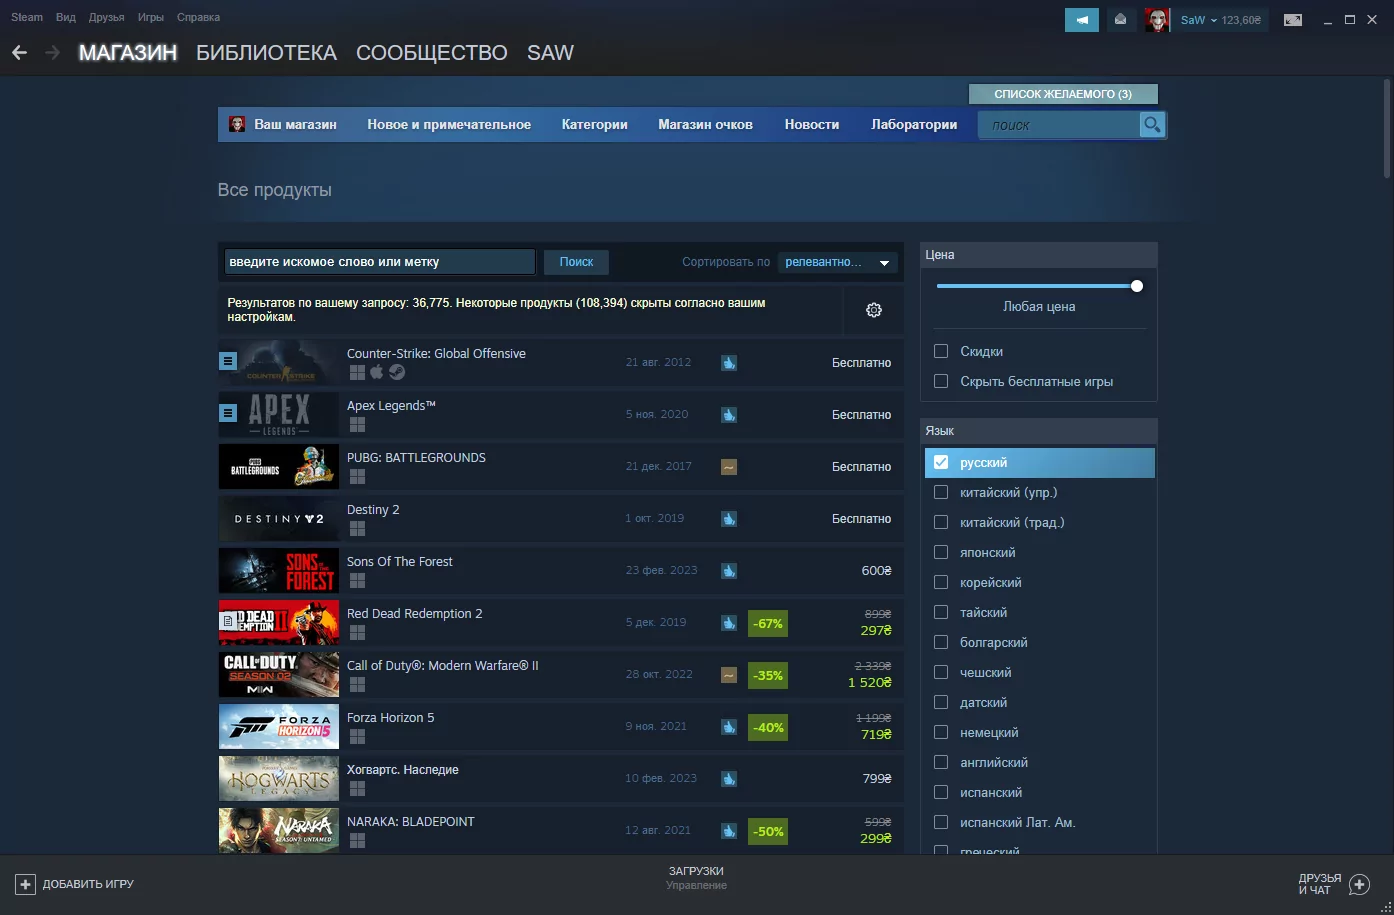
Task: Open the Друзья menu
Action: coord(106,17)
